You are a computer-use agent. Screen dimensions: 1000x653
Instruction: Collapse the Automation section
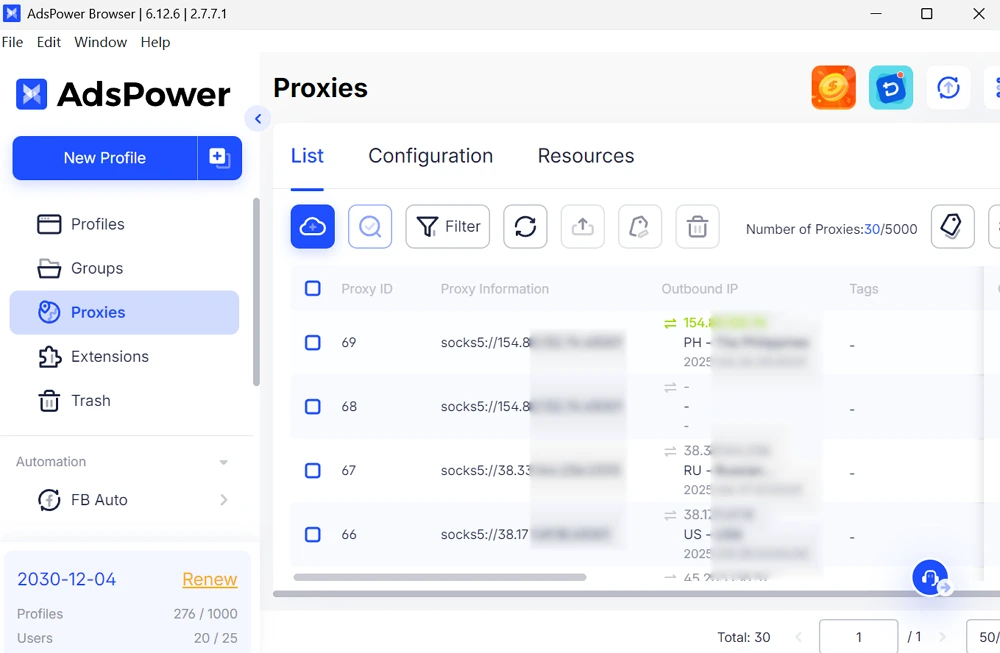tap(223, 462)
